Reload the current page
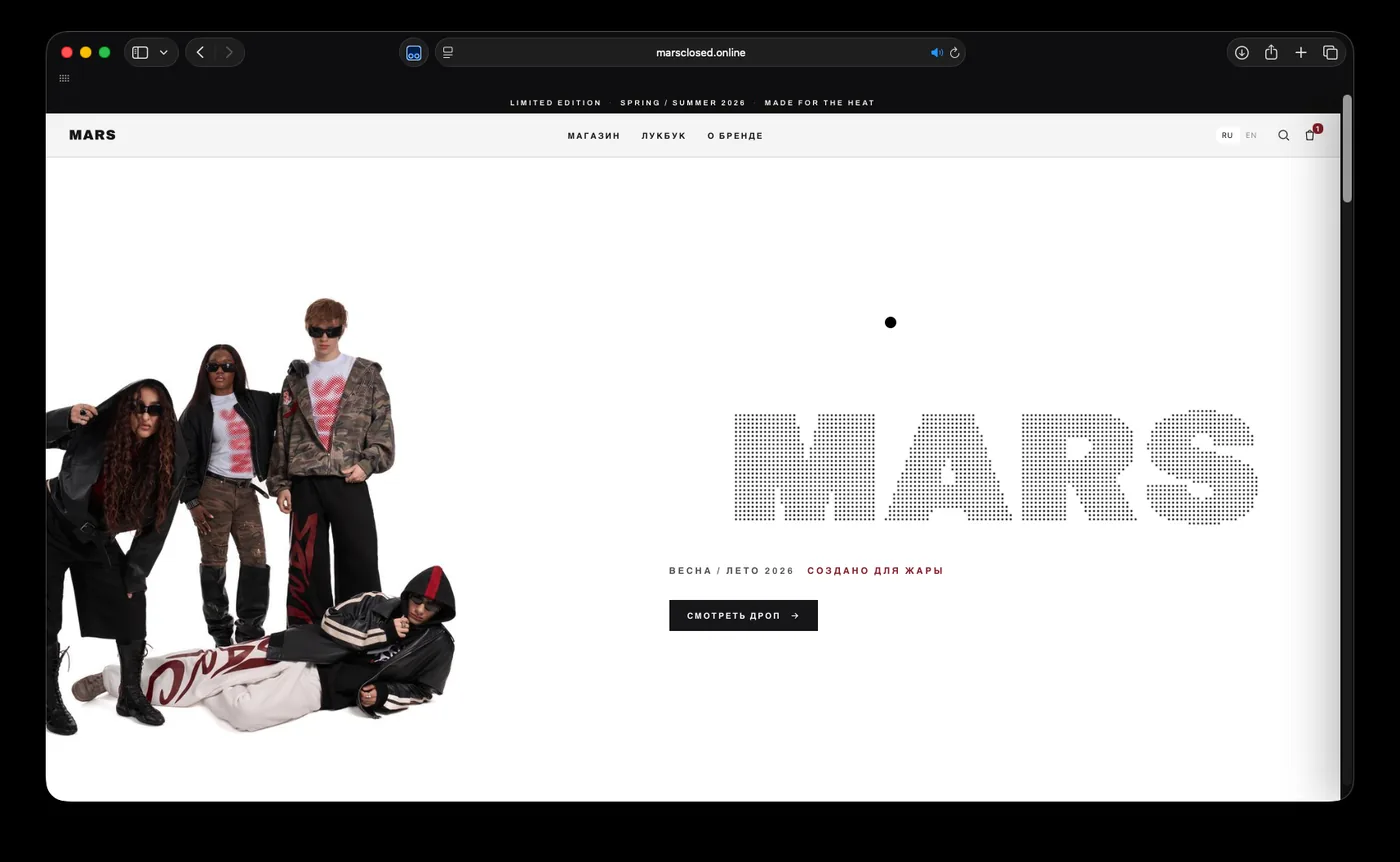 (955, 52)
